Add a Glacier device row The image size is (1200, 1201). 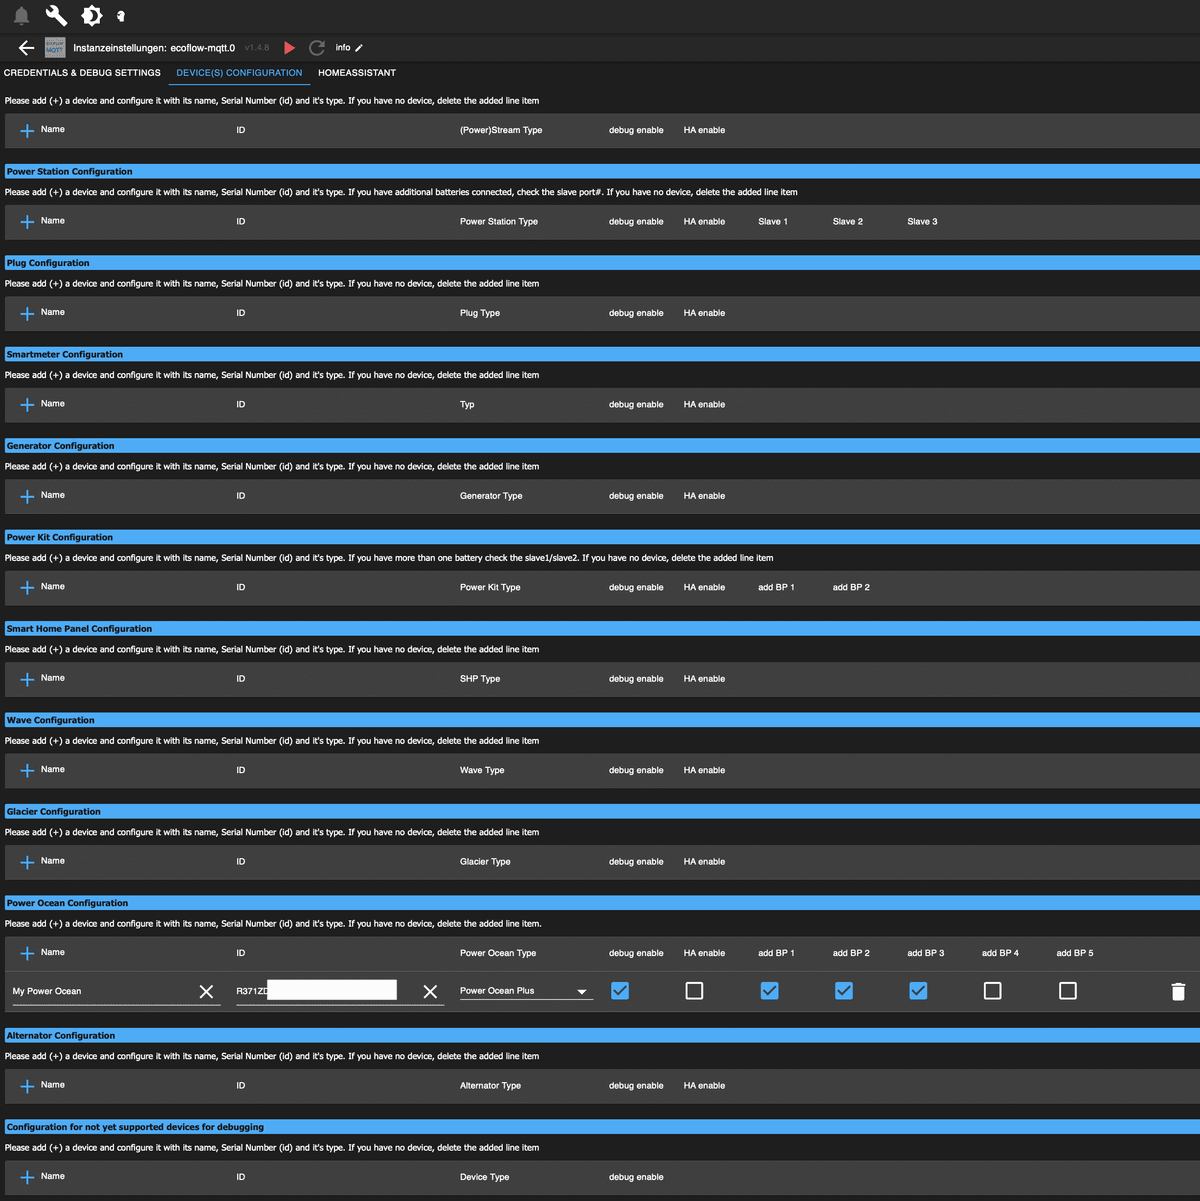27,862
